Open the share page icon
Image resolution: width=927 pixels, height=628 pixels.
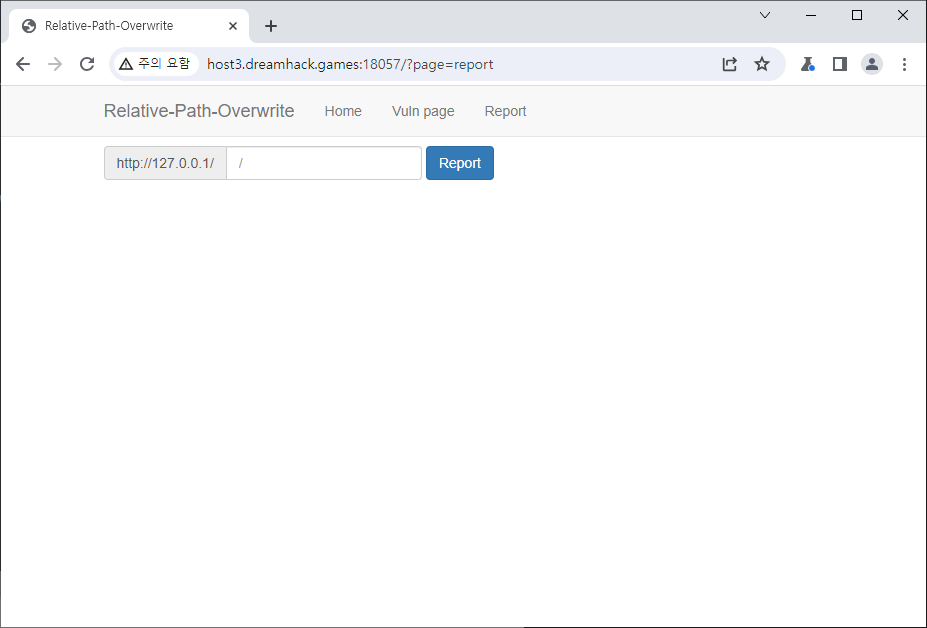pyautogui.click(x=730, y=64)
